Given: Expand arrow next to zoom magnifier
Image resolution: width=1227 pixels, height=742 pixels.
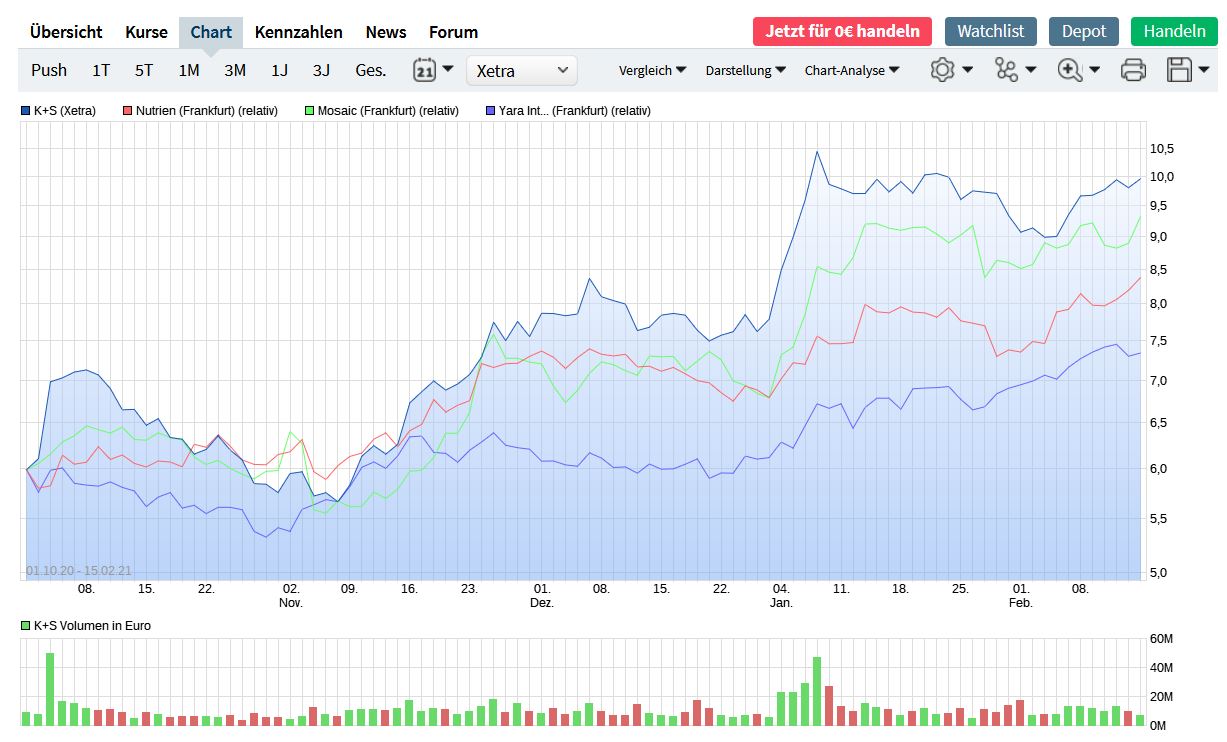Looking at the screenshot, I should (x=1095, y=70).
